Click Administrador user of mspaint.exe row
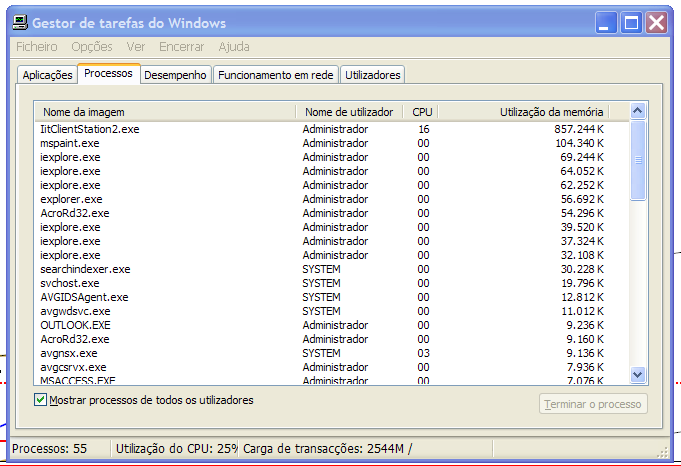Viewport: 681px width, 466px height. click(335, 143)
